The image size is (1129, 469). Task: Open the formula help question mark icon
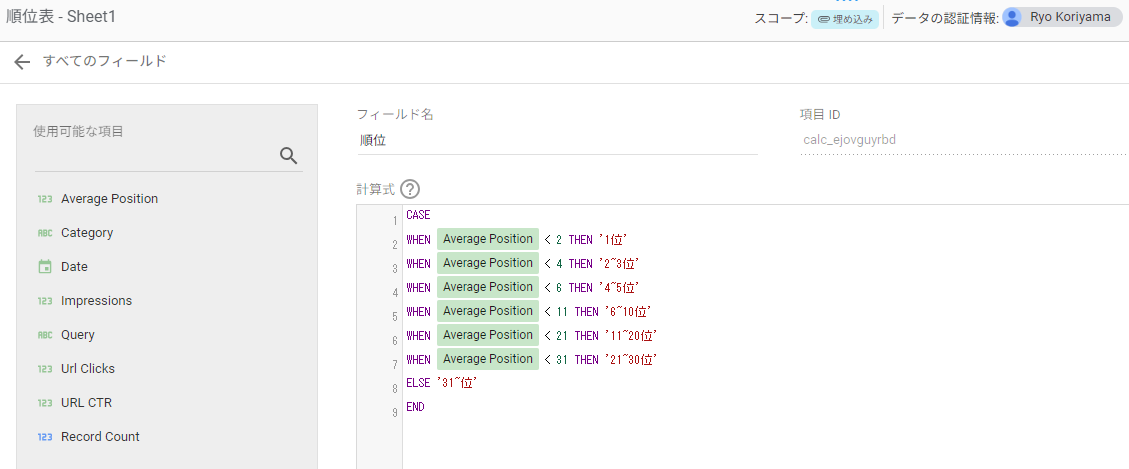coord(410,189)
